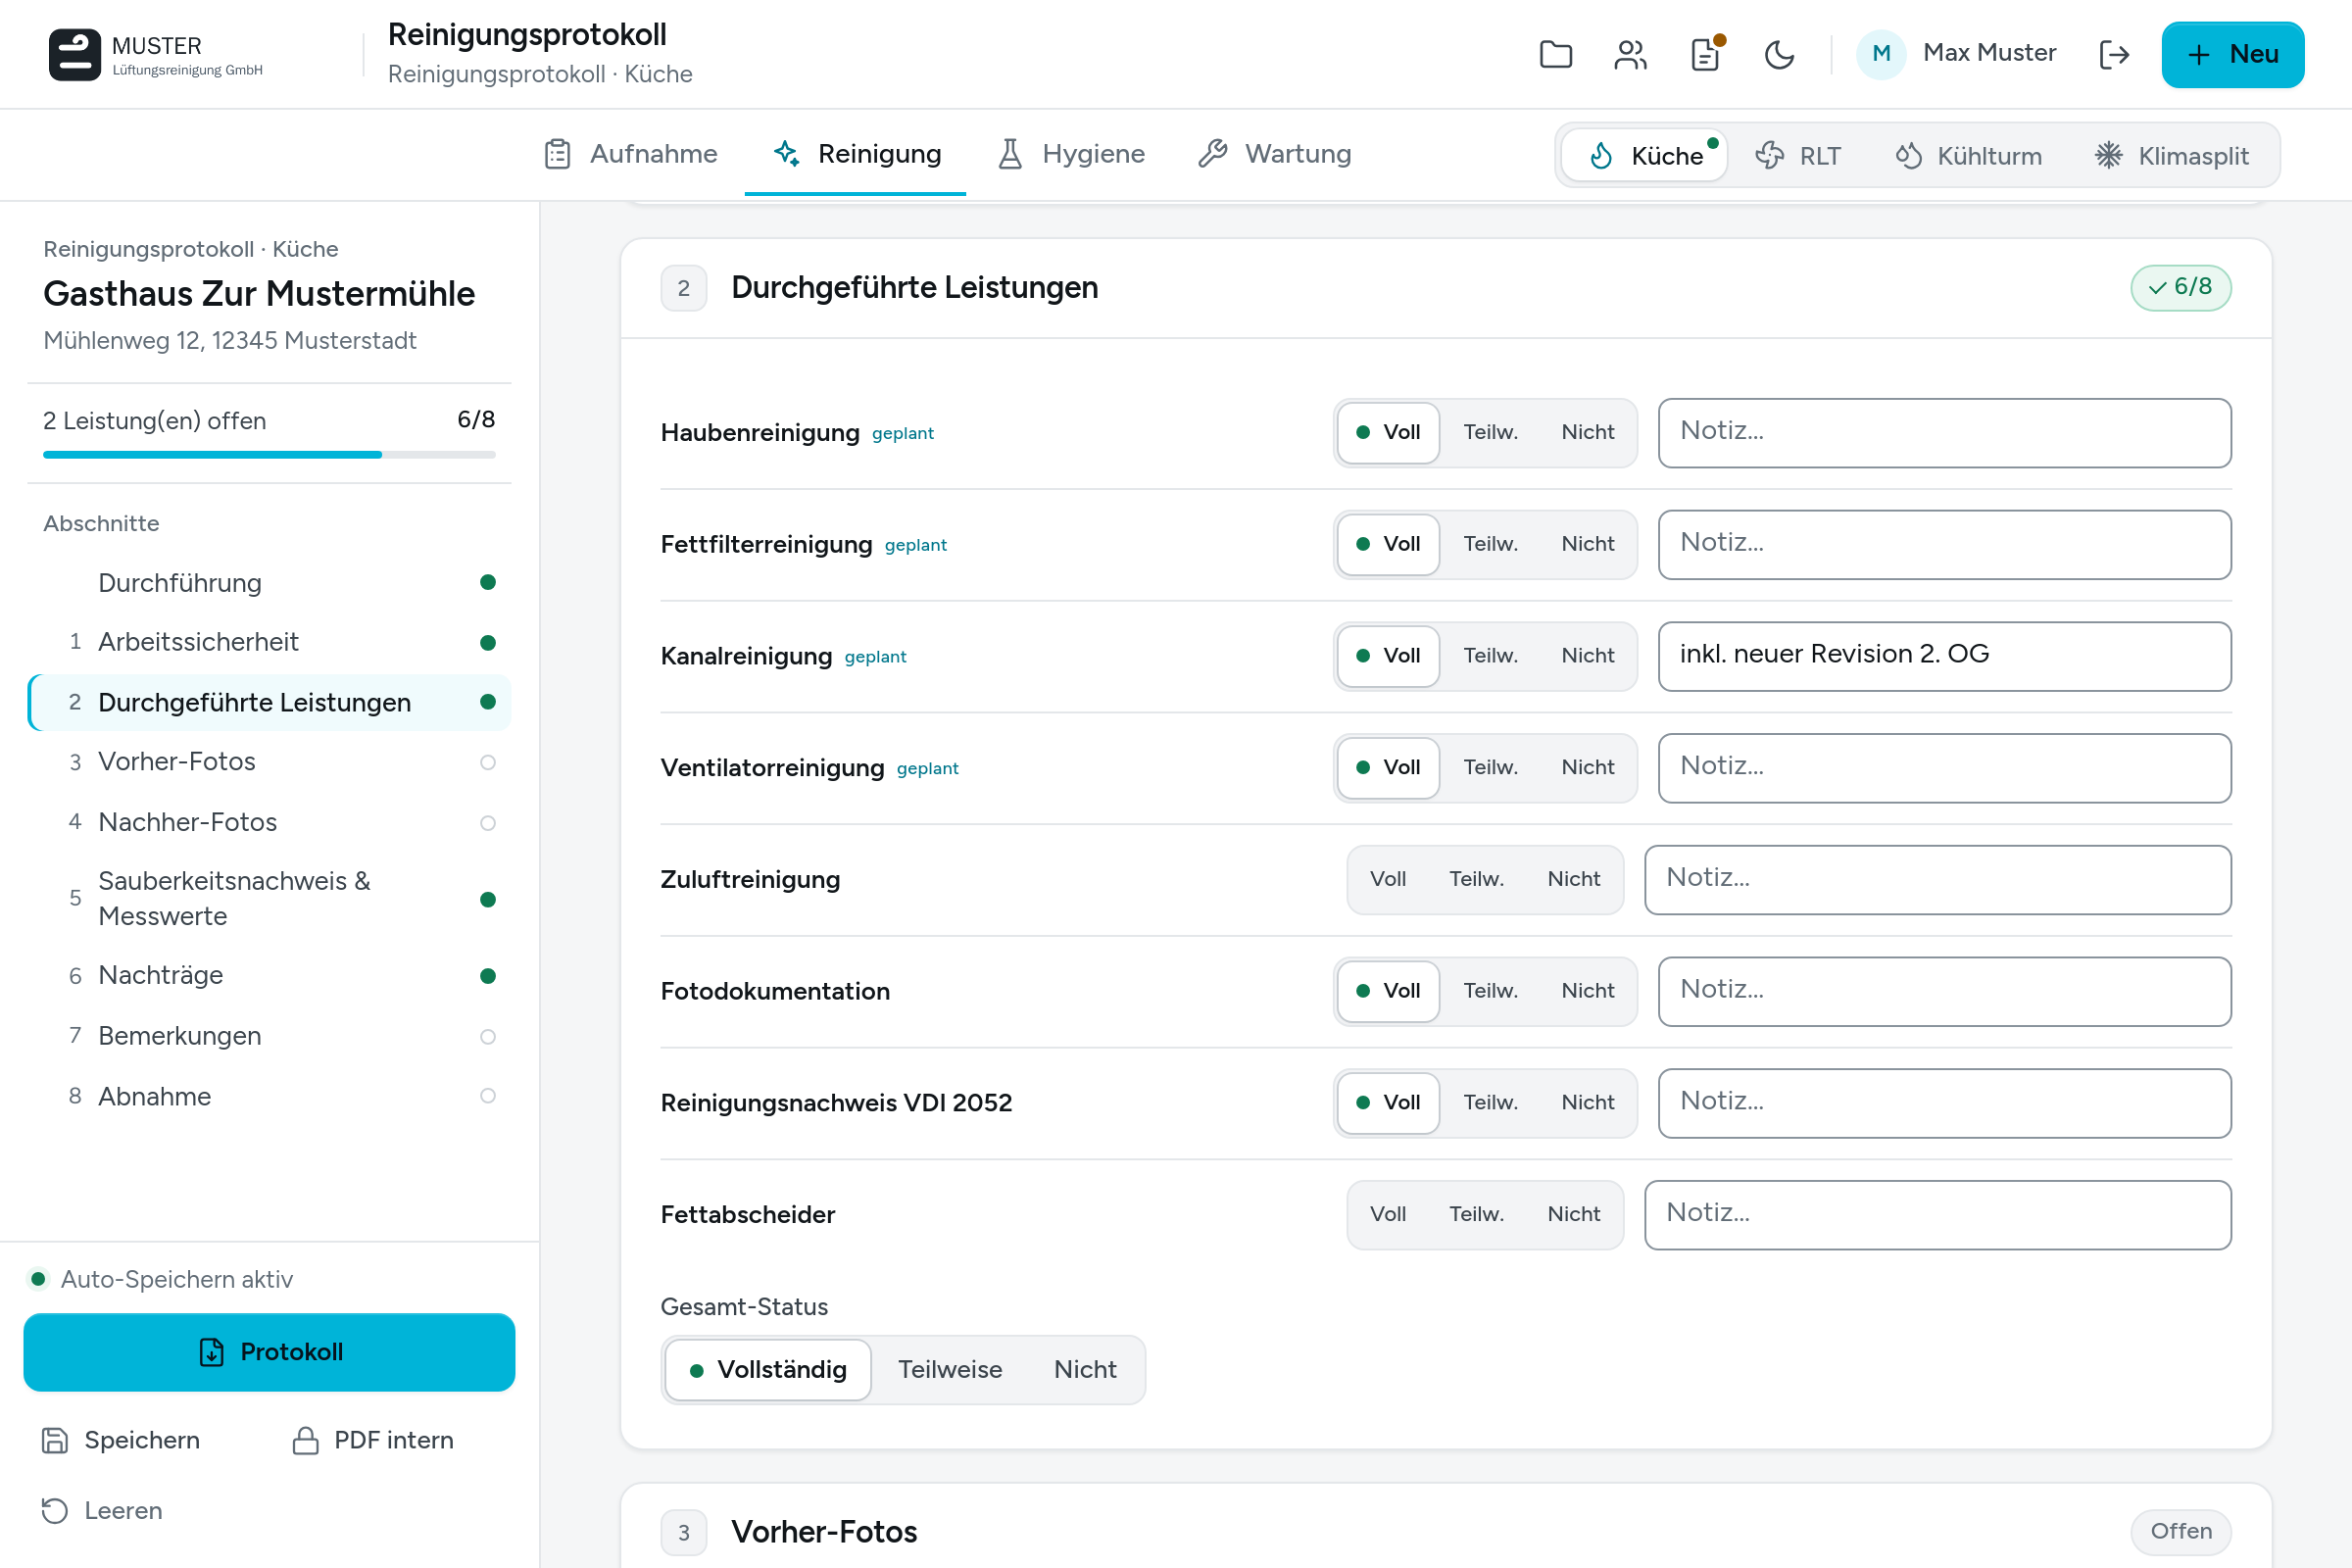Click Fettabscheider Notiz field
Image resolution: width=2352 pixels, height=1568 pixels.
pyautogui.click(x=1937, y=1214)
